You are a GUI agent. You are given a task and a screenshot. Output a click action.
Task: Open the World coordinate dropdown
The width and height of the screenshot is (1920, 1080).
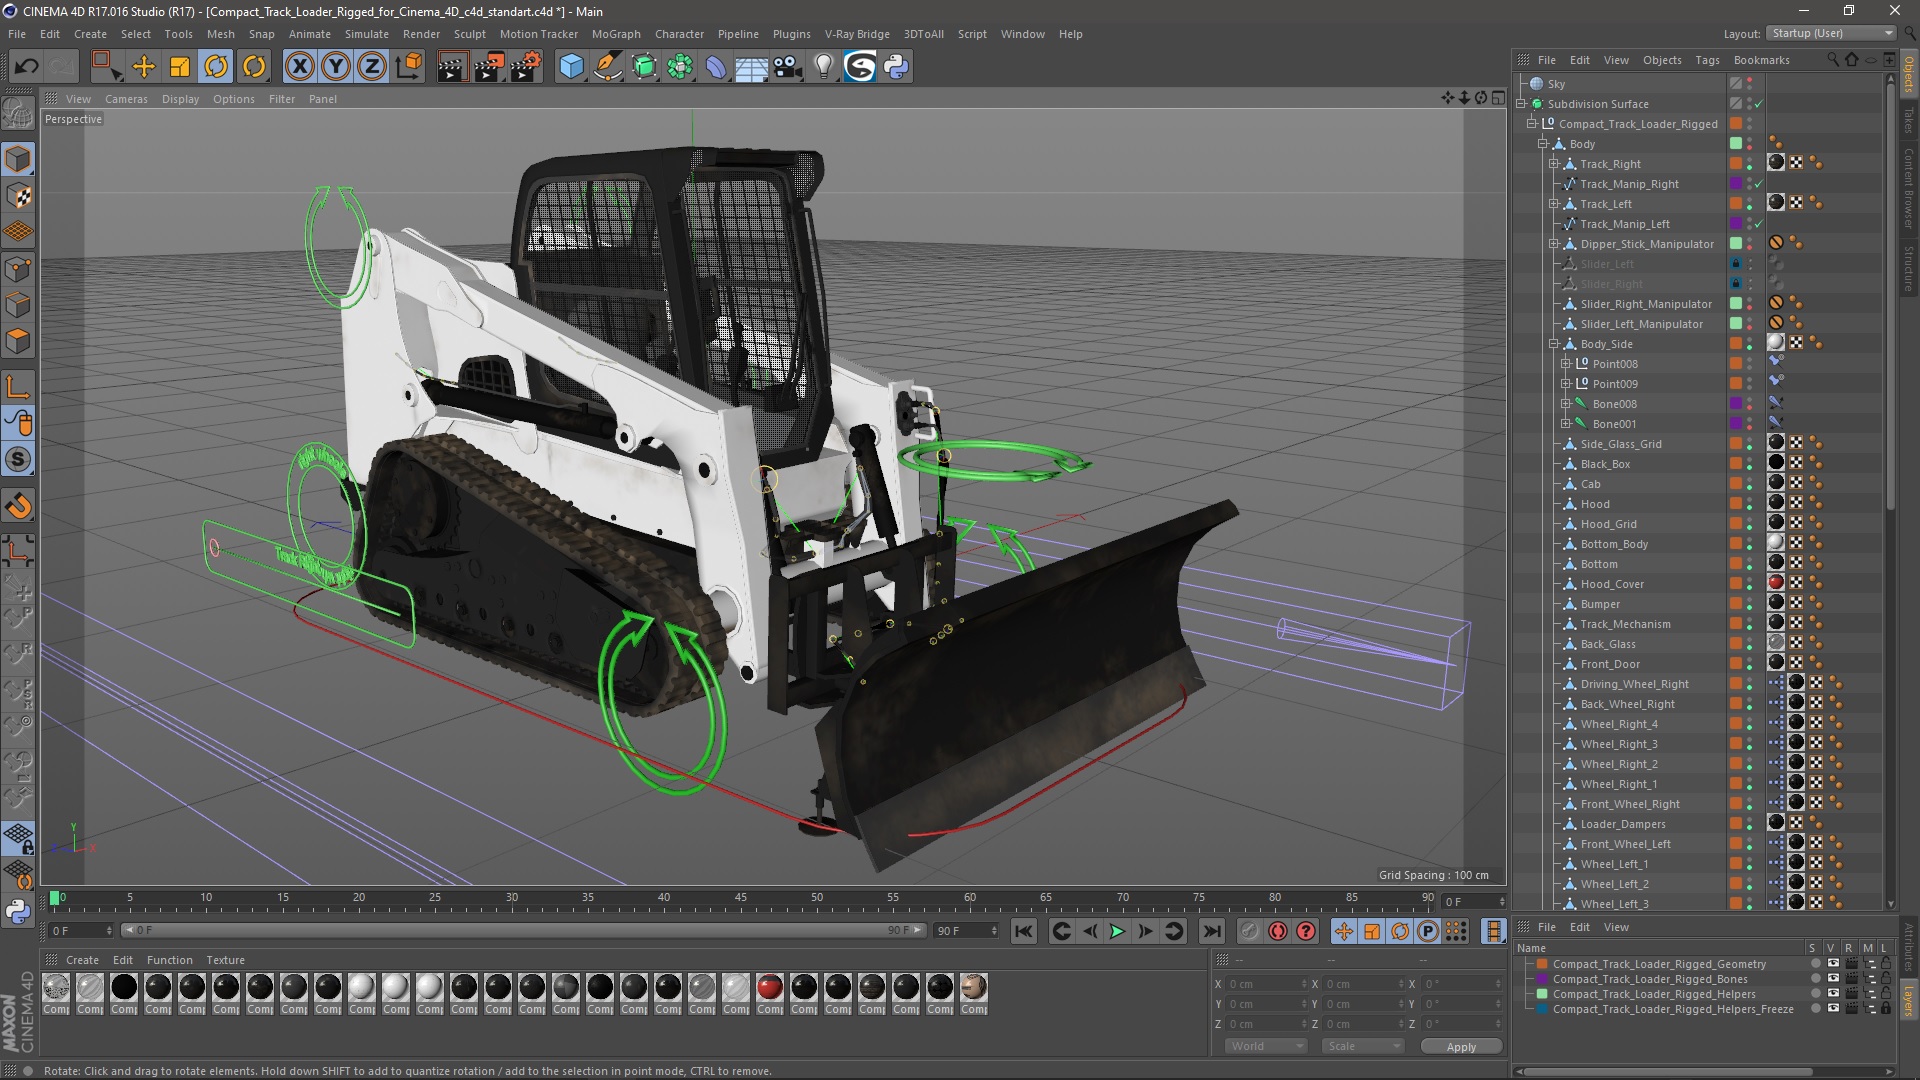pos(1265,1046)
